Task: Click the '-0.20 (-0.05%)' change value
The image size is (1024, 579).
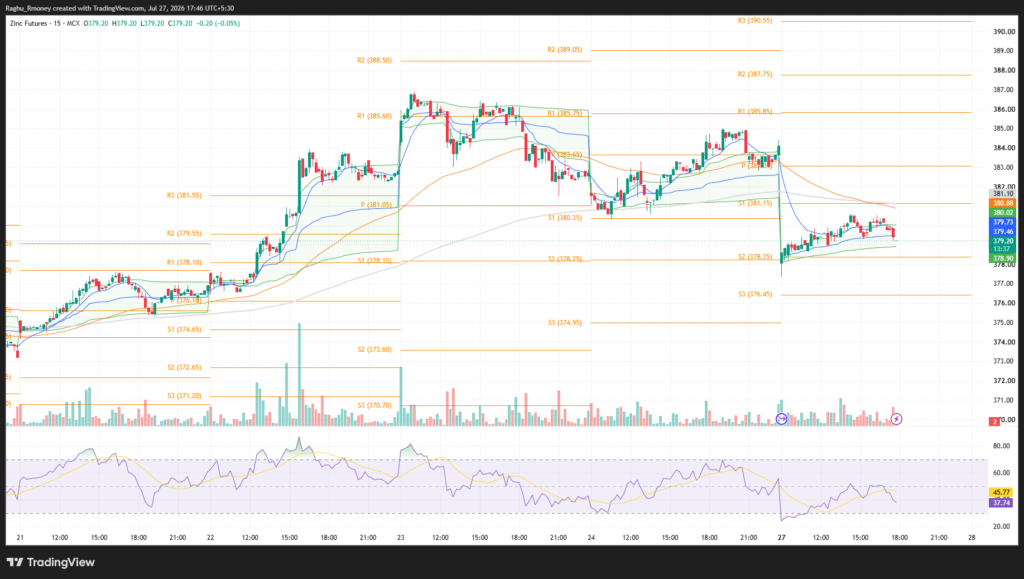Action: (x=219, y=23)
